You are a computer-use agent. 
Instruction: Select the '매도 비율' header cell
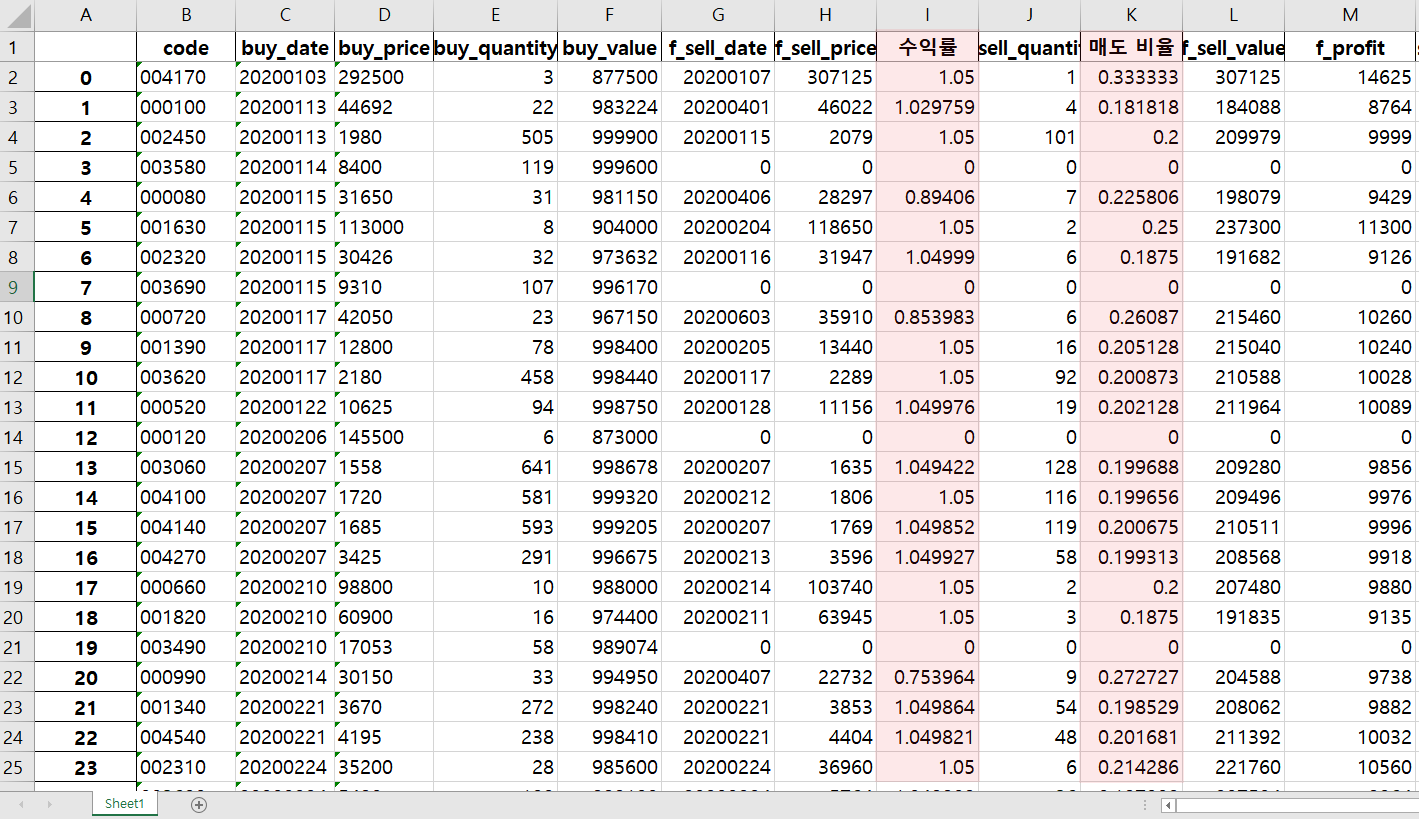tap(1131, 47)
